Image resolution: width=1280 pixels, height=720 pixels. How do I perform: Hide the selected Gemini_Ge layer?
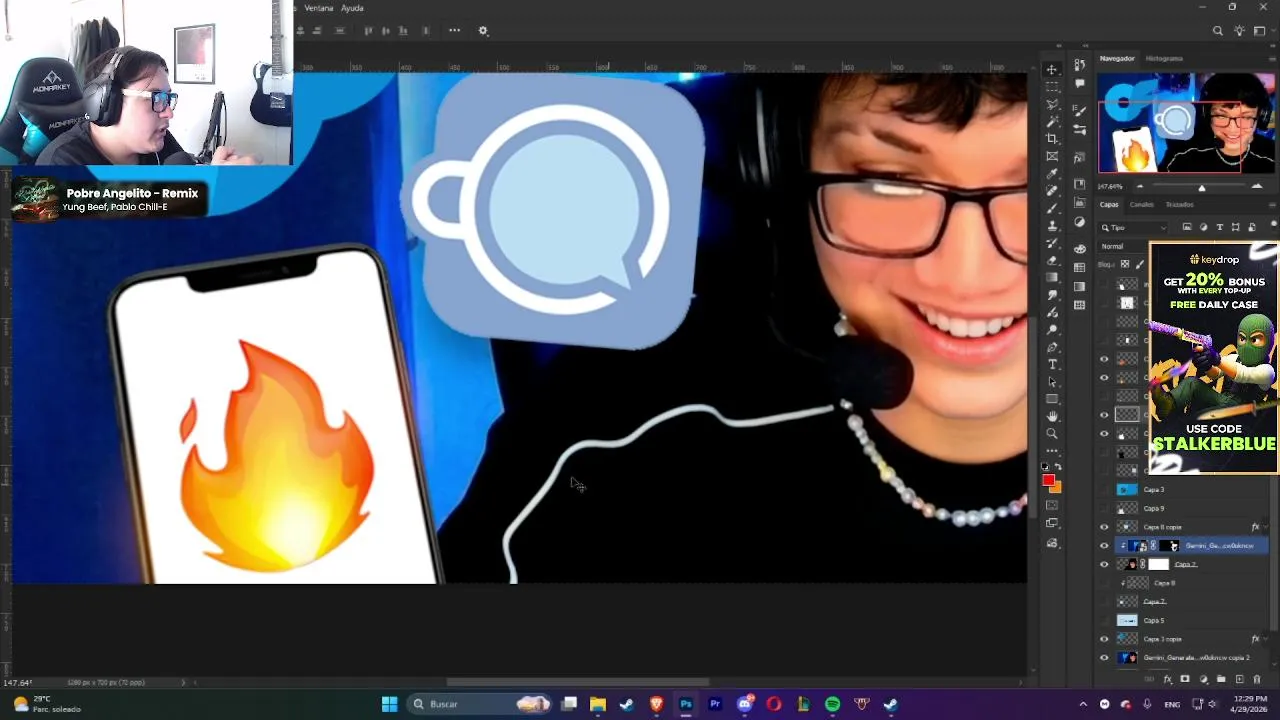(1104, 546)
